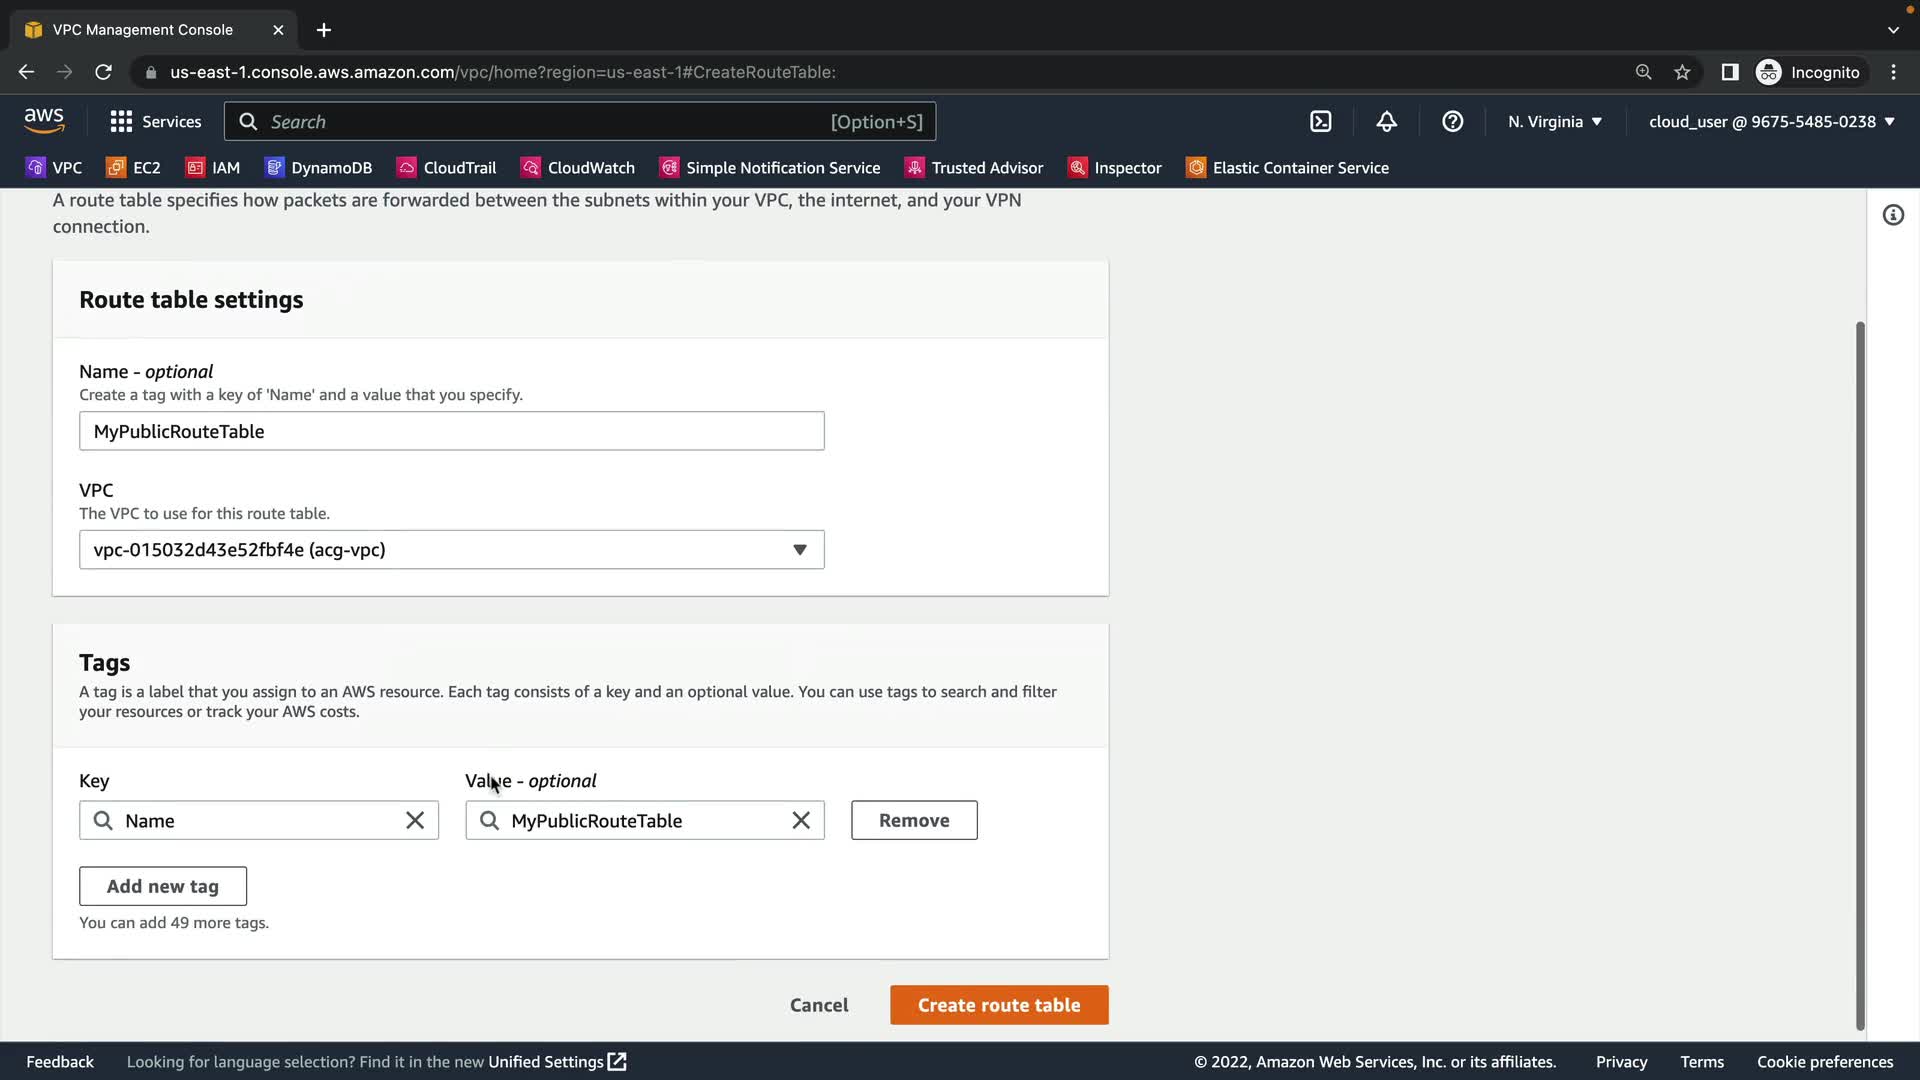The width and height of the screenshot is (1920, 1080).
Task: Clear the MyPublicRouteTable tag value
Action: point(801,821)
